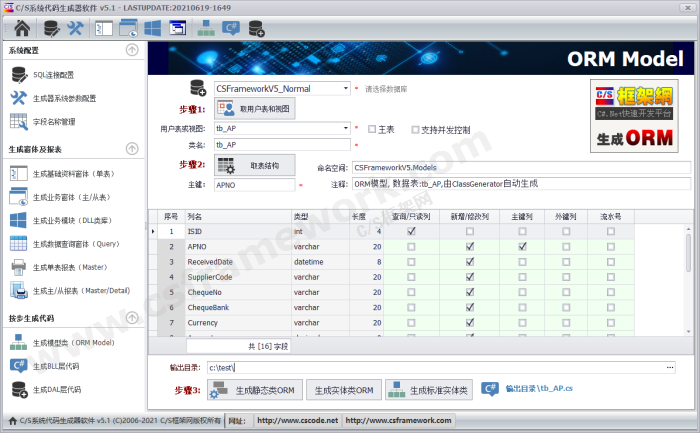Close the code generator window

pyautogui.click(x=687, y=8)
